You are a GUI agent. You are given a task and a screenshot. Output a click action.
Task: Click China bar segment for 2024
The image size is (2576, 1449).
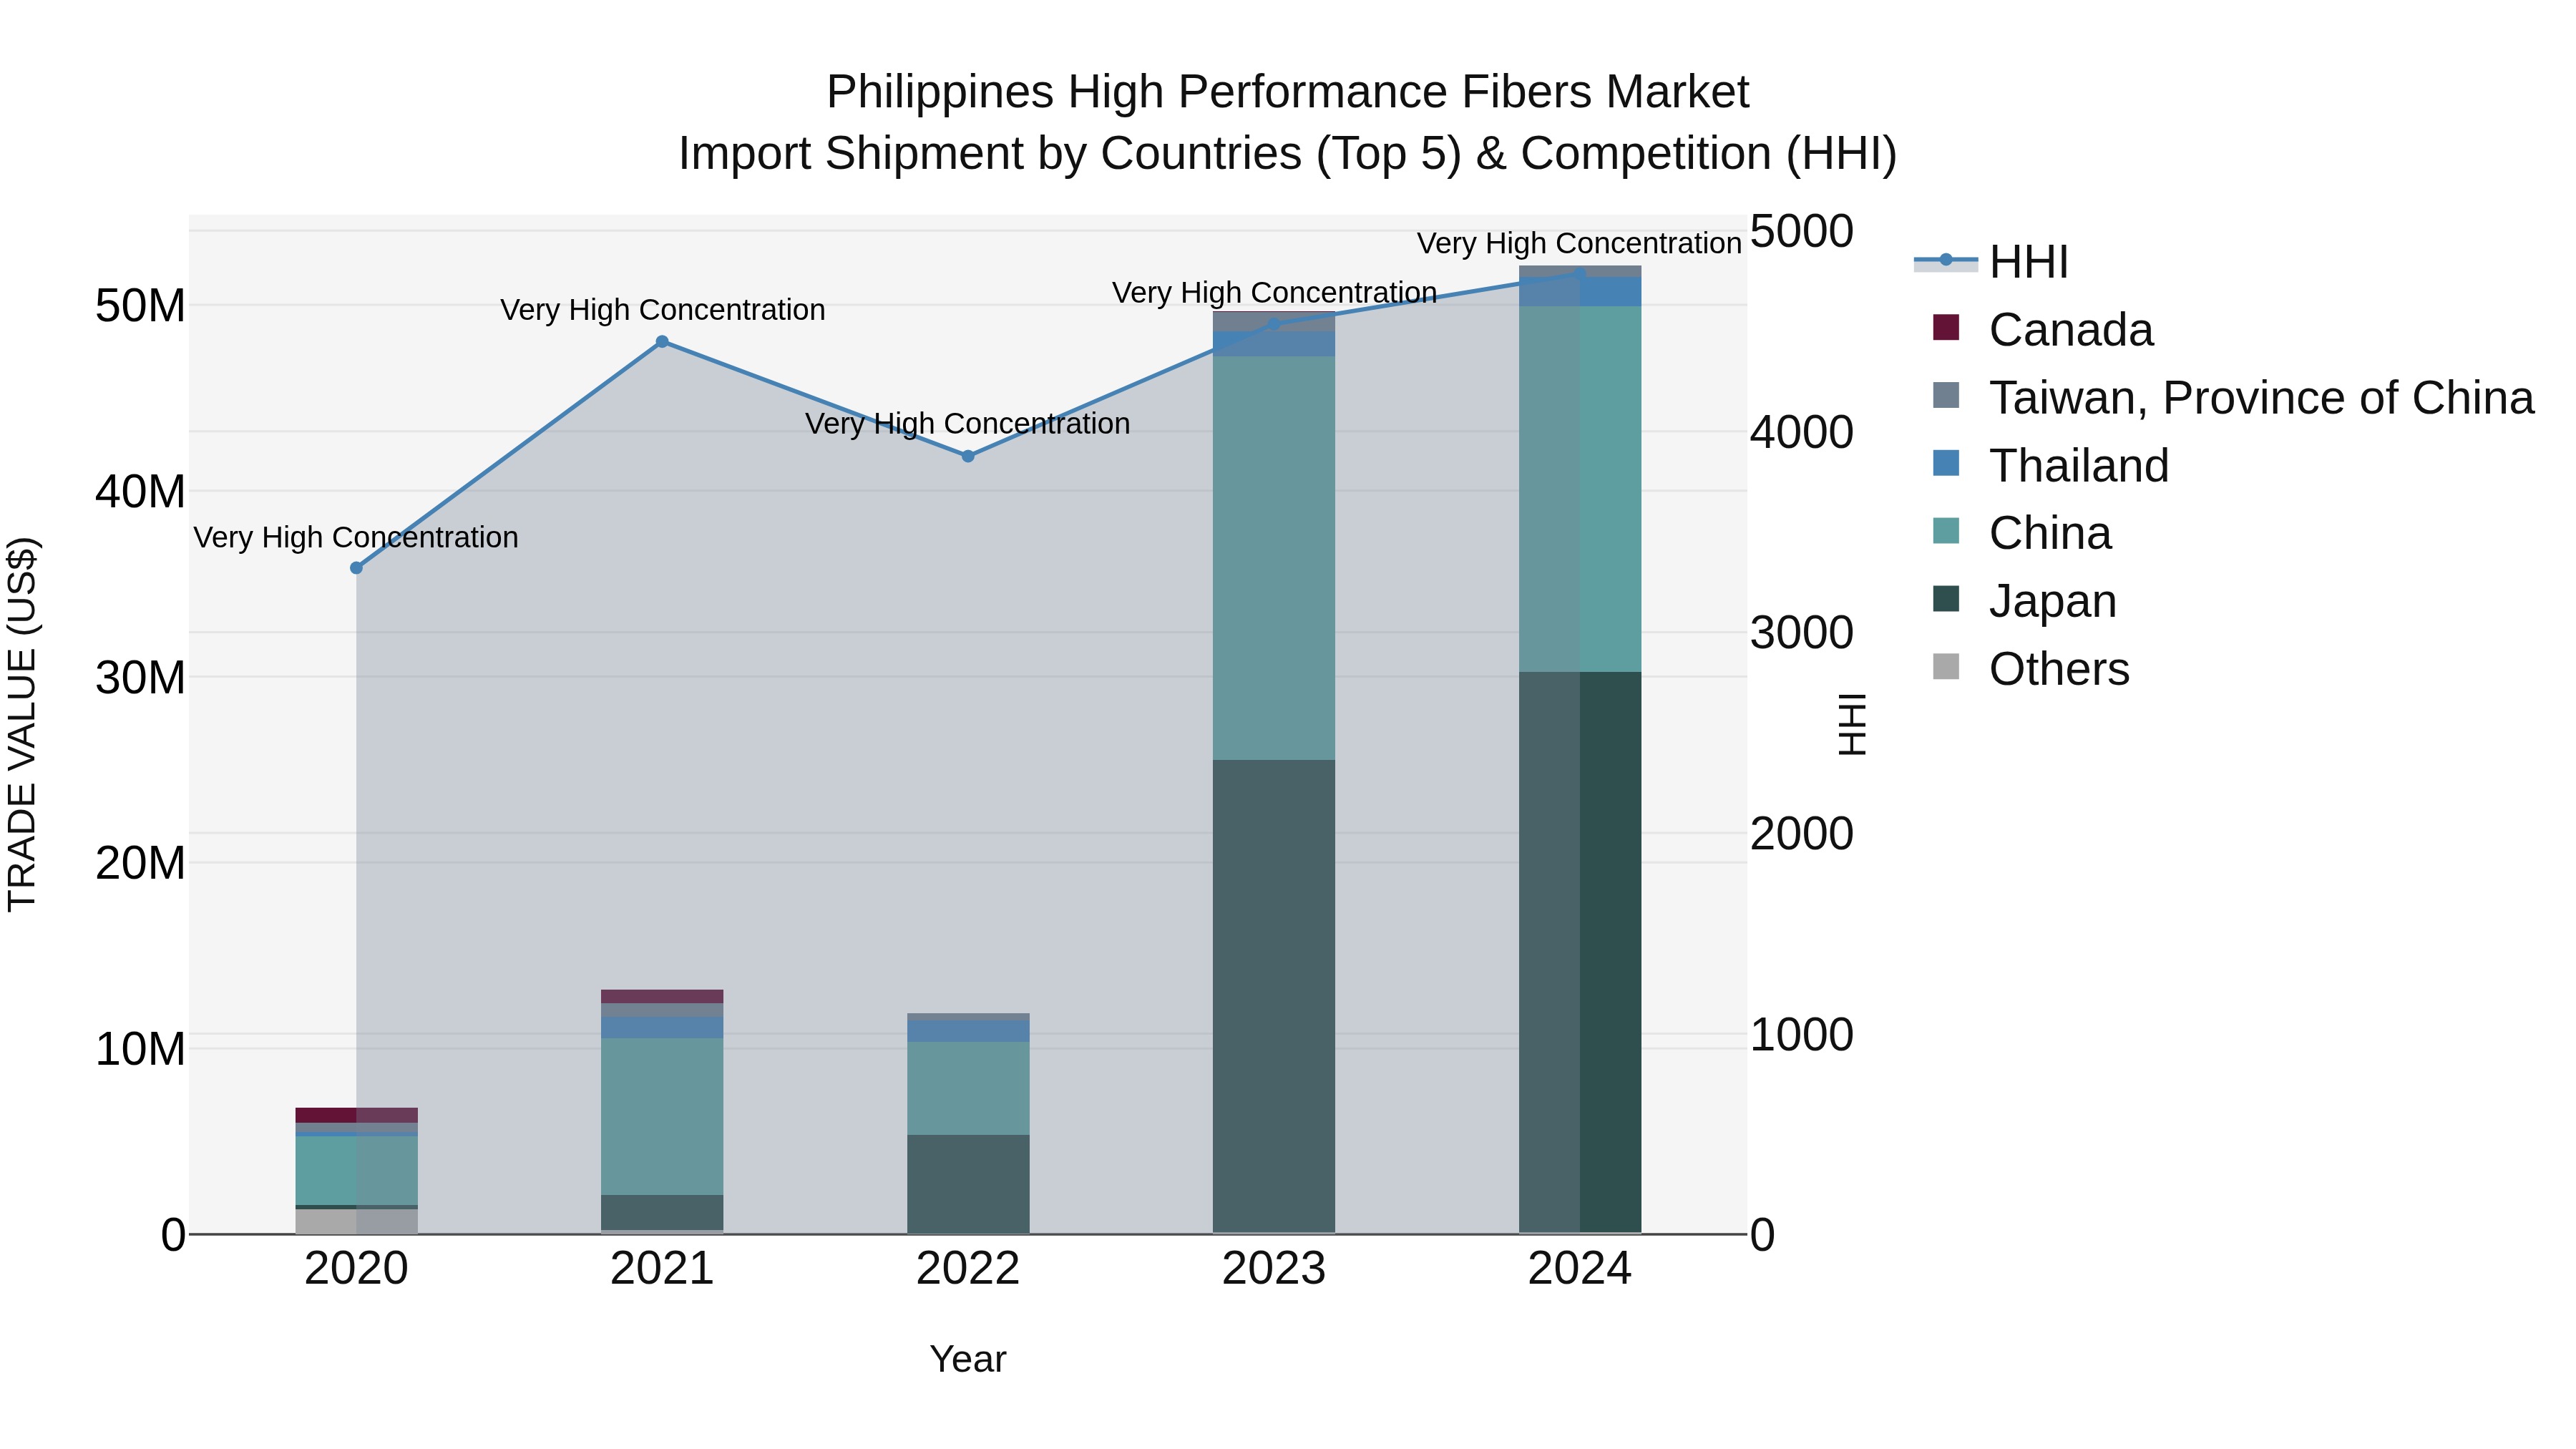1580,489
